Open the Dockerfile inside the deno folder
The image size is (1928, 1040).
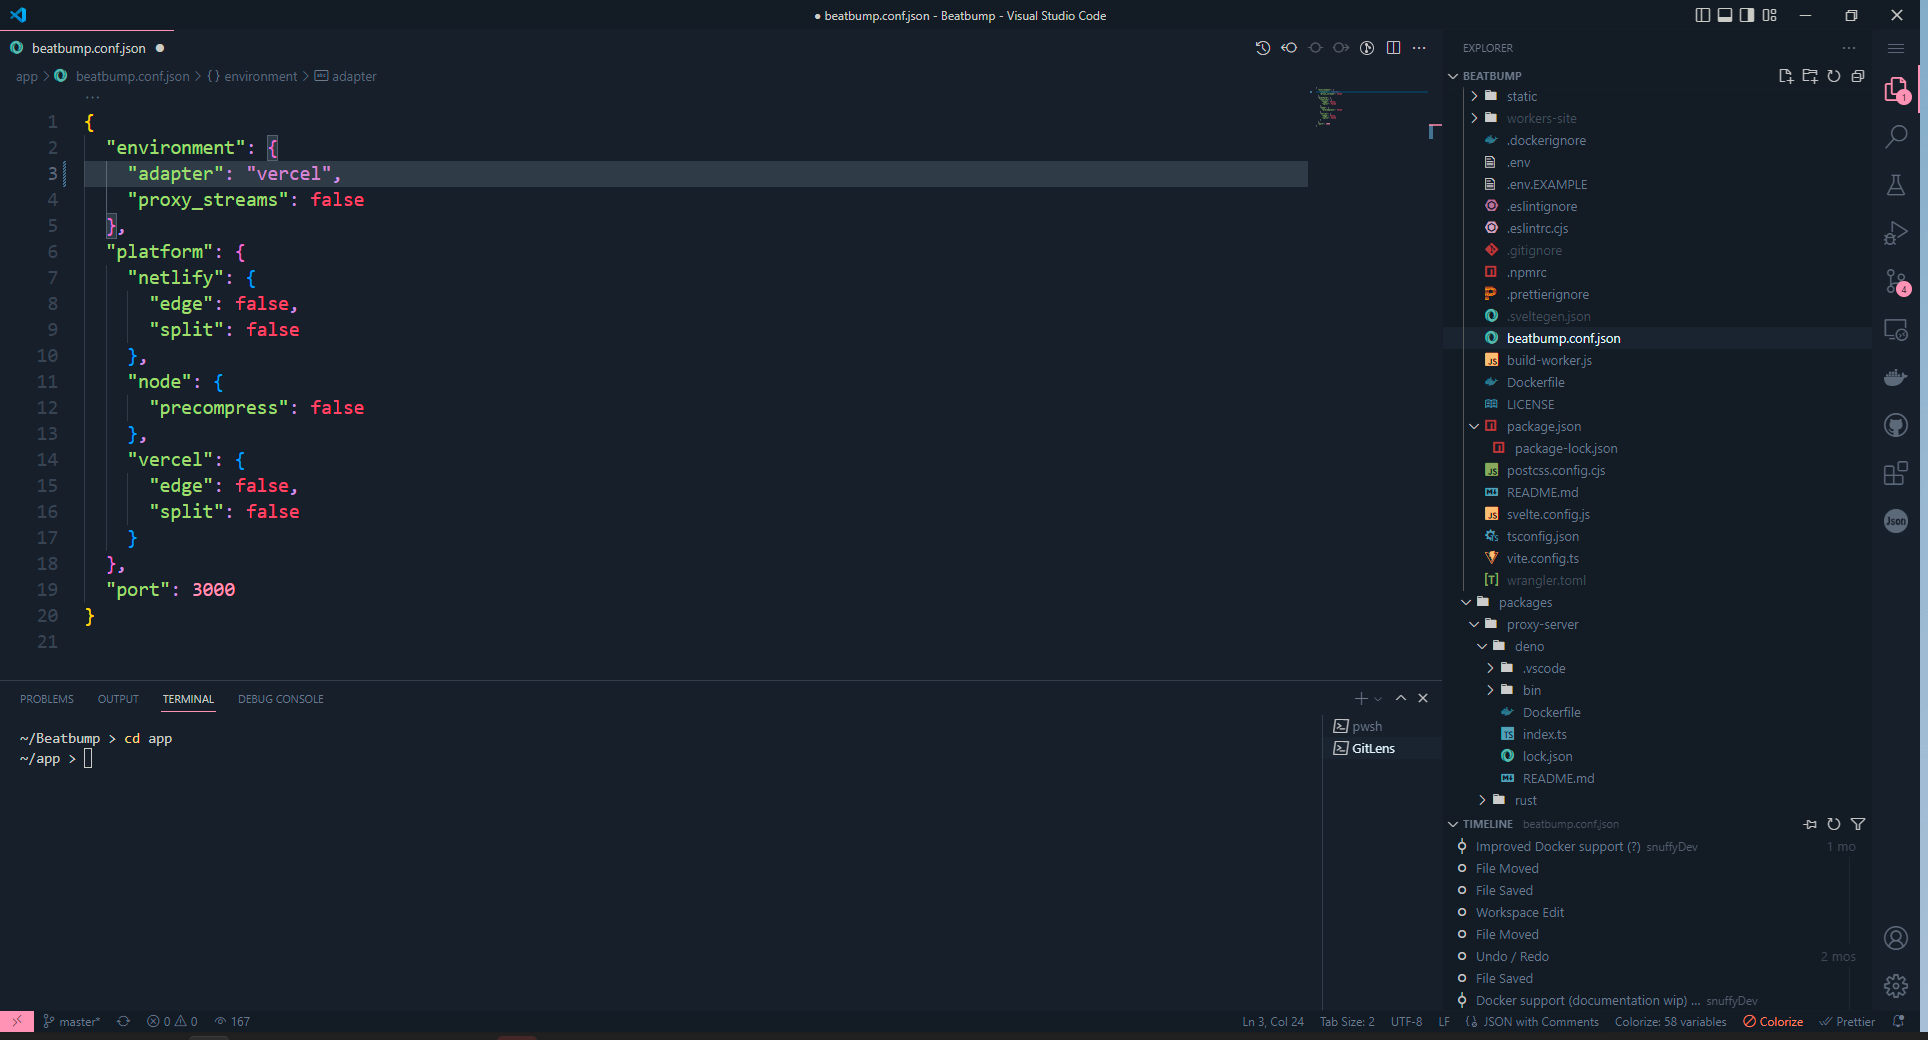1551,712
